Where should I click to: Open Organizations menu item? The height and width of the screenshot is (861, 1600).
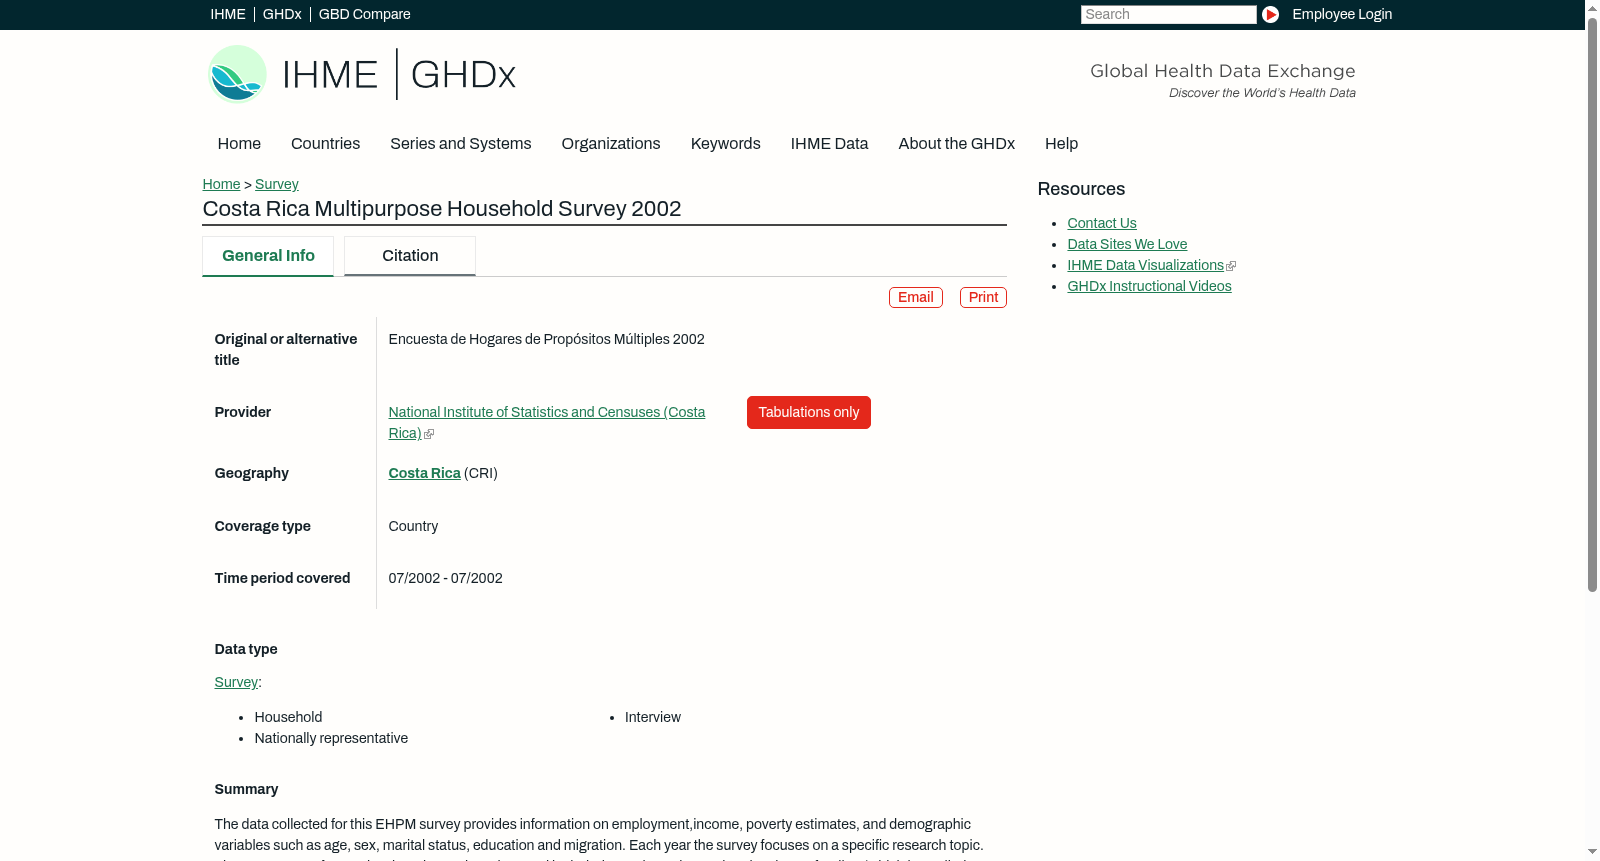tap(611, 144)
